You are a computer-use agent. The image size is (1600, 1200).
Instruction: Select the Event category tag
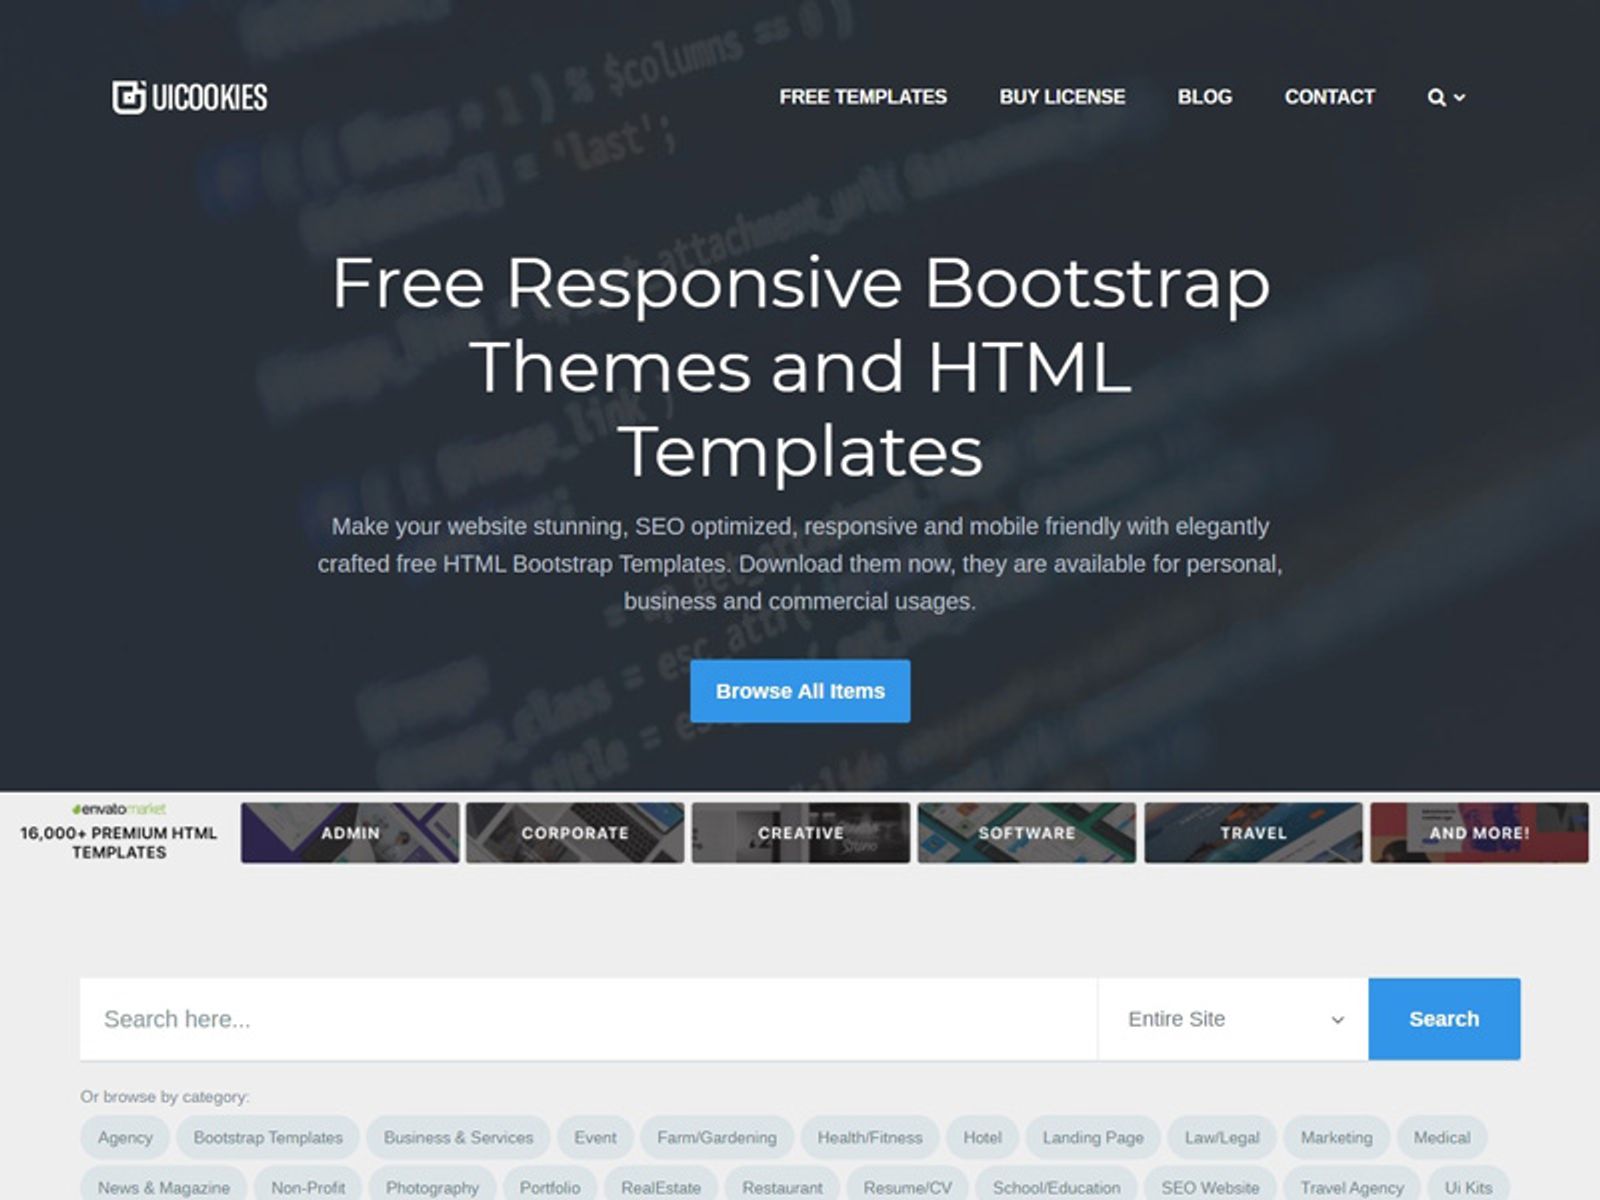point(595,1137)
